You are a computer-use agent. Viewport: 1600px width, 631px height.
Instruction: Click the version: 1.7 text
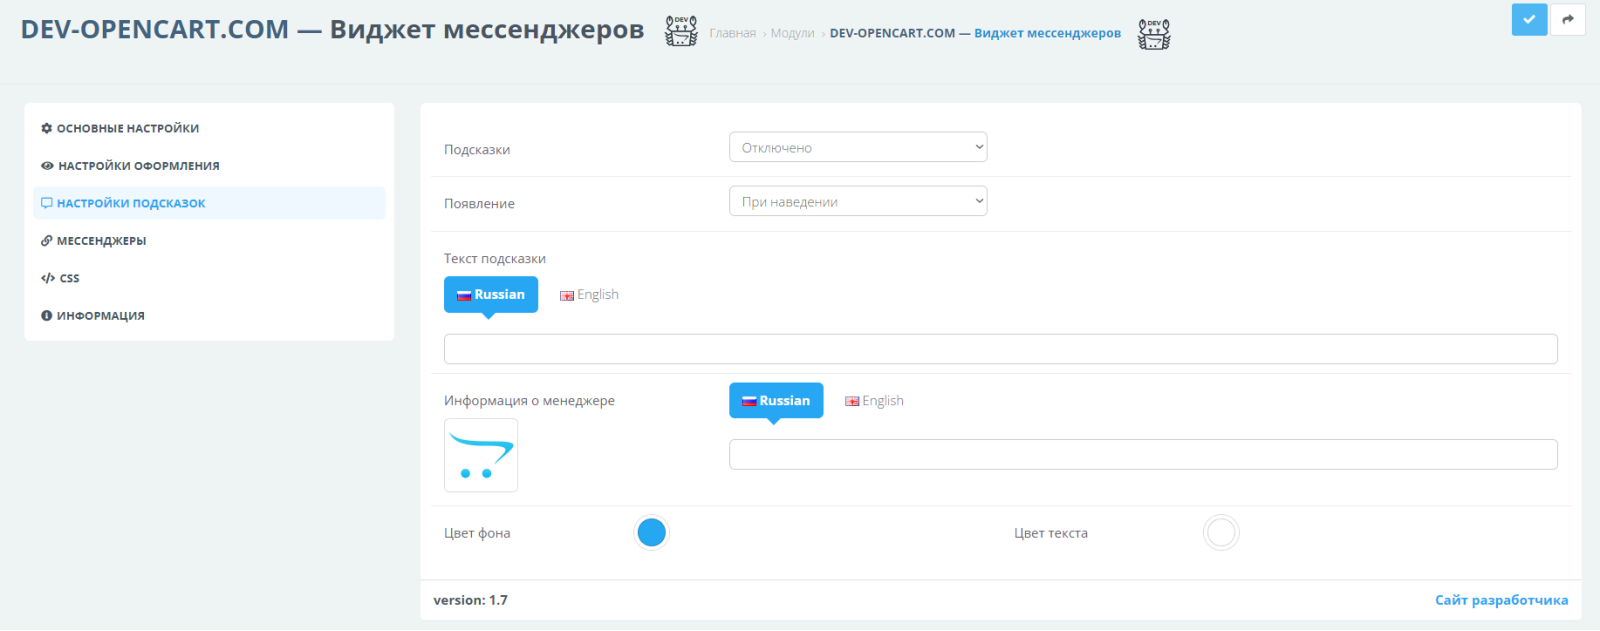[x=470, y=600]
